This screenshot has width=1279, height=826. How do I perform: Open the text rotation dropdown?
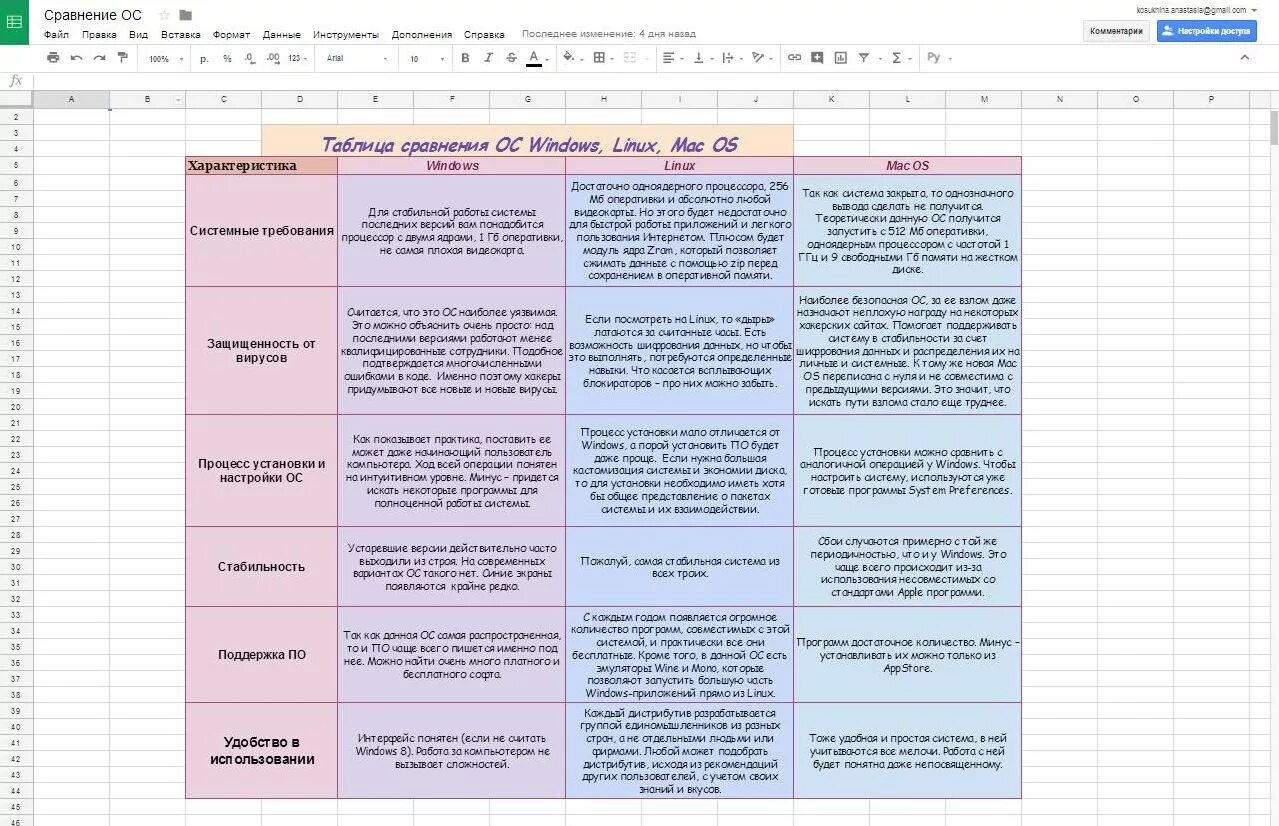click(761, 58)
